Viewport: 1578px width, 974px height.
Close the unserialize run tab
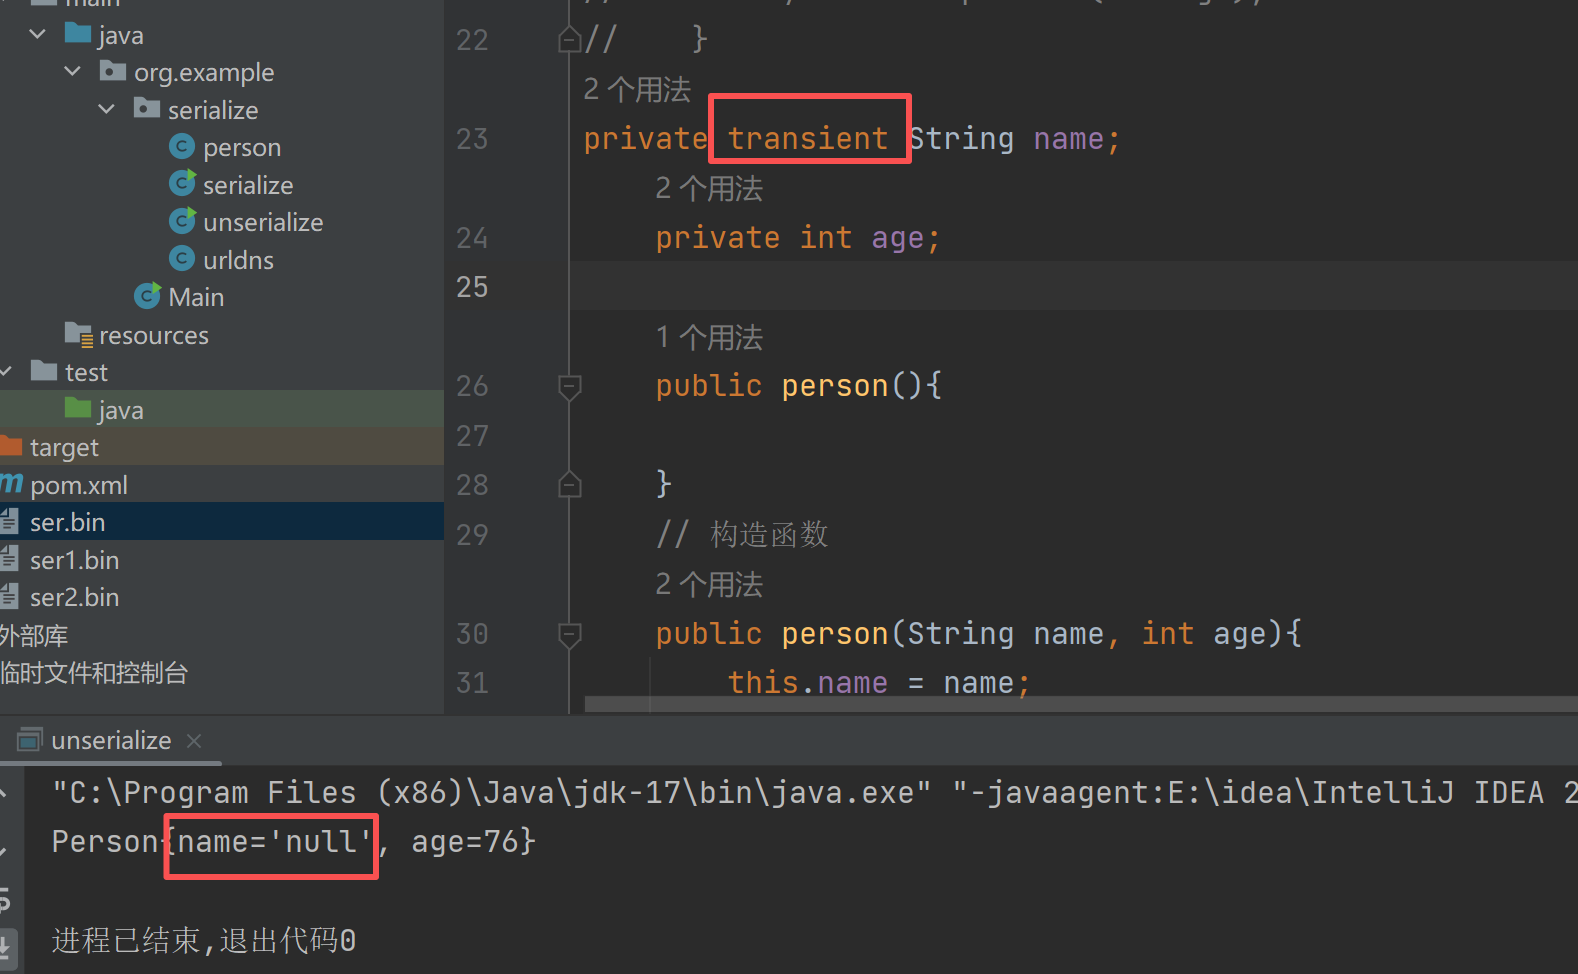(x=194, y=741)
